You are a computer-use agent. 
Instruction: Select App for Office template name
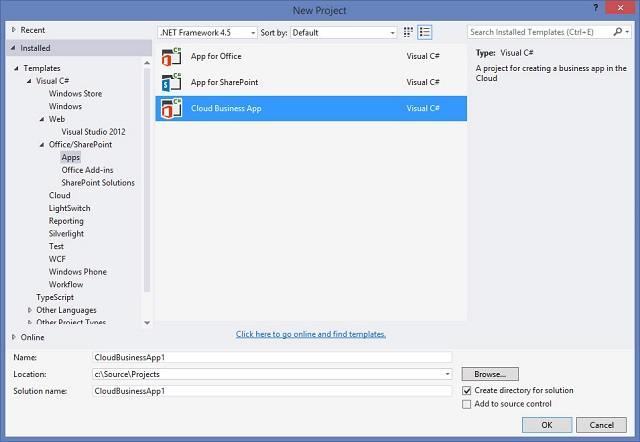click(216, 56)
